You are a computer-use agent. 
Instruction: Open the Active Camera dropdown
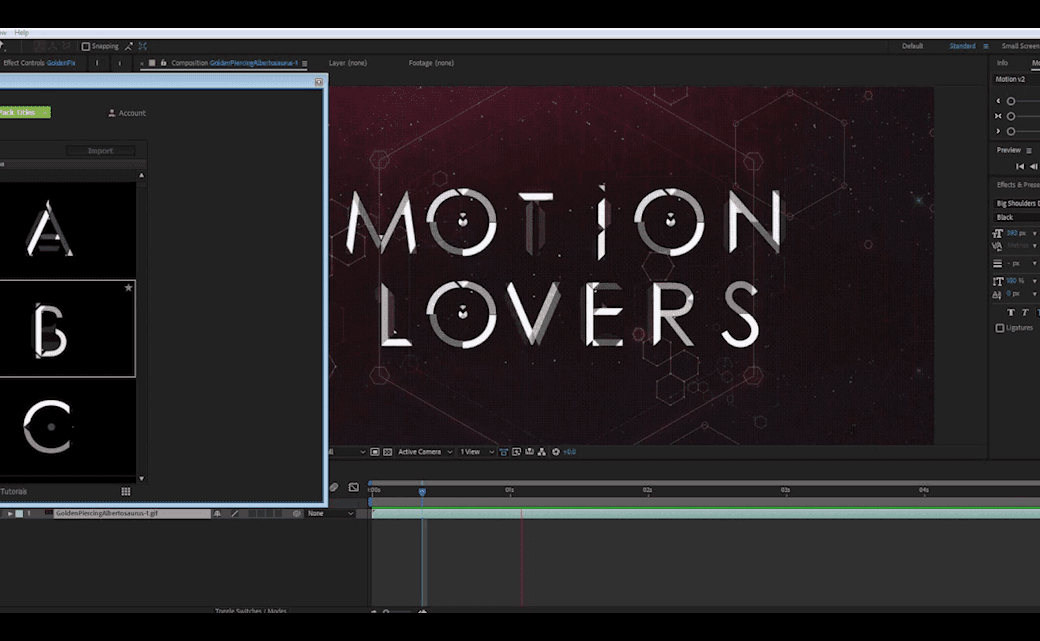(x=424, y=452)
